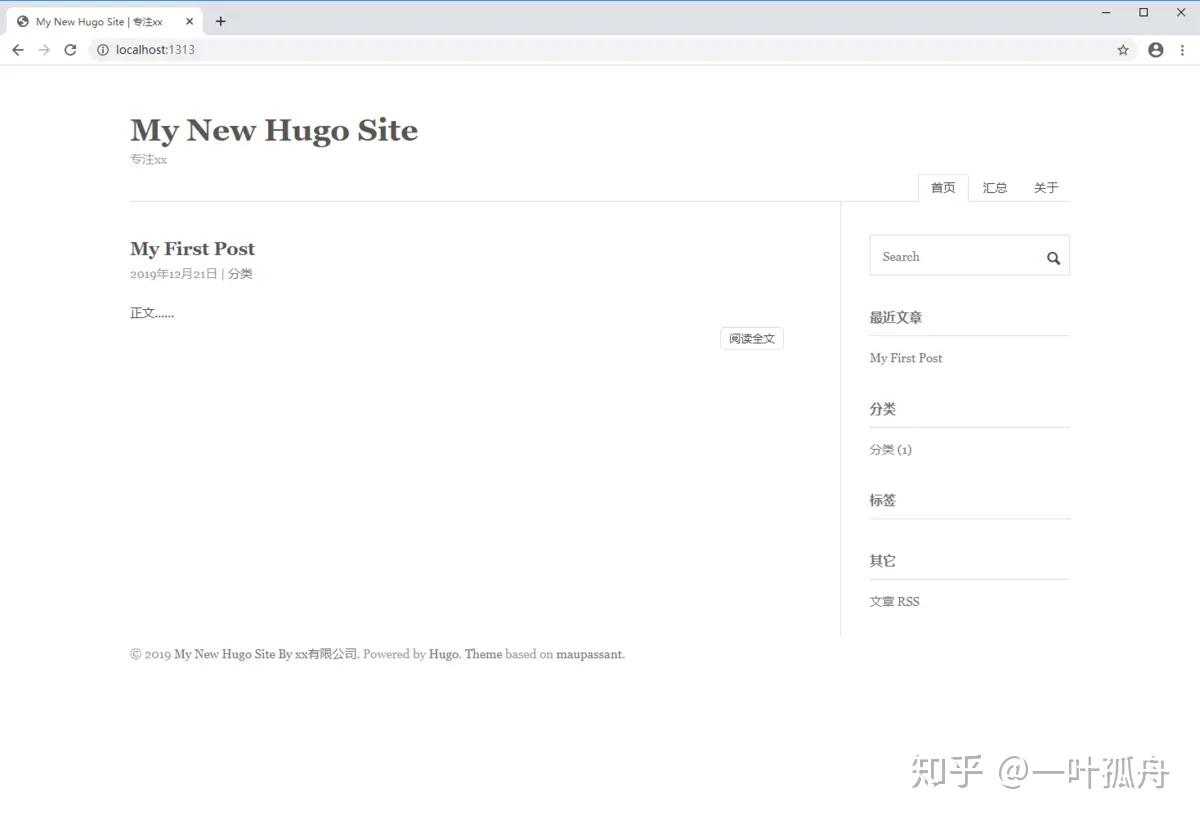1200x821 pixels.
Task: Open a new browser tab with plus icon
Action: click(x=221, y=21)
